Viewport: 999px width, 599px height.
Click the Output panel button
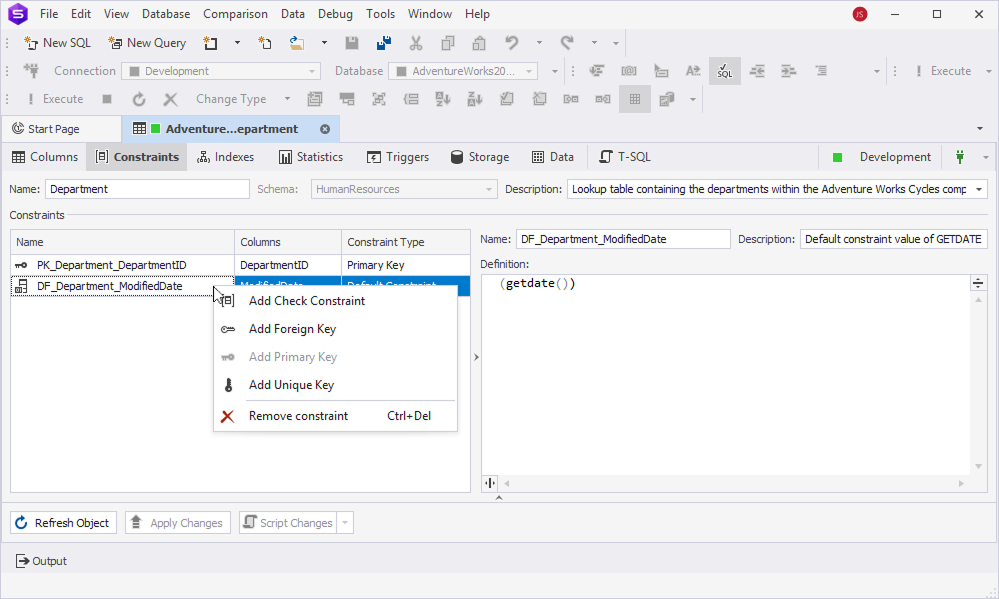coord(41,561)
